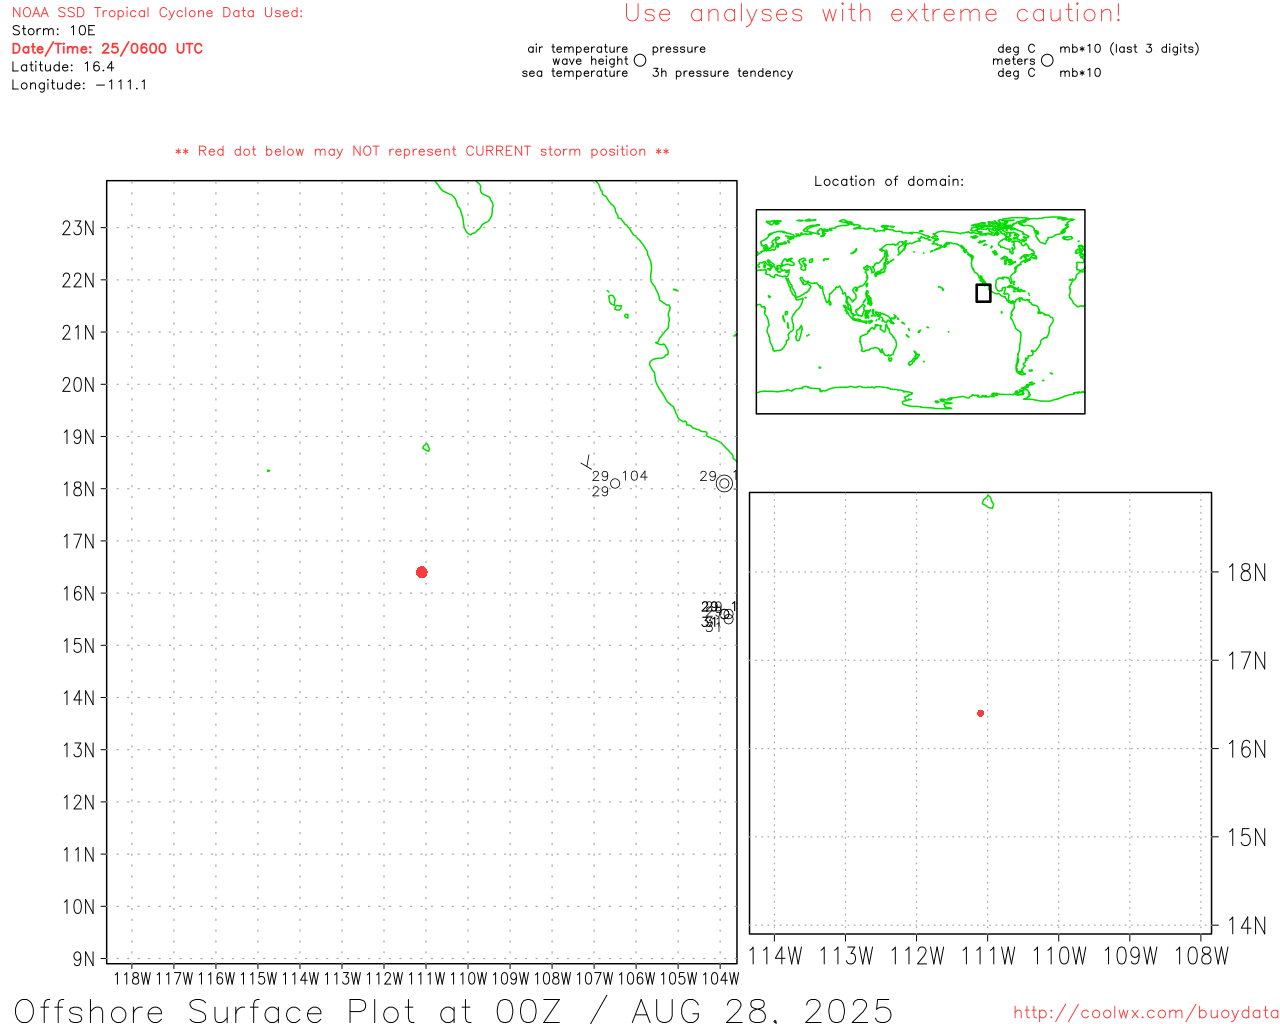The height and width of the screenshot is (1024, 1280).
Task: Click the "118W" longitude label
Action: click(x=132, y=978)
